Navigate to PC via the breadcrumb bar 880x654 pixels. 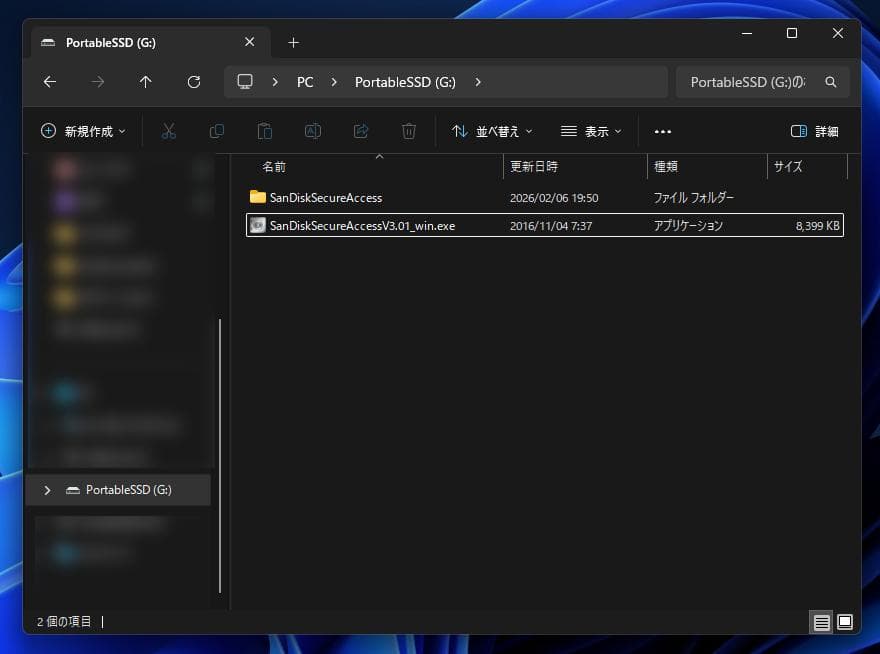coord(305,82)
